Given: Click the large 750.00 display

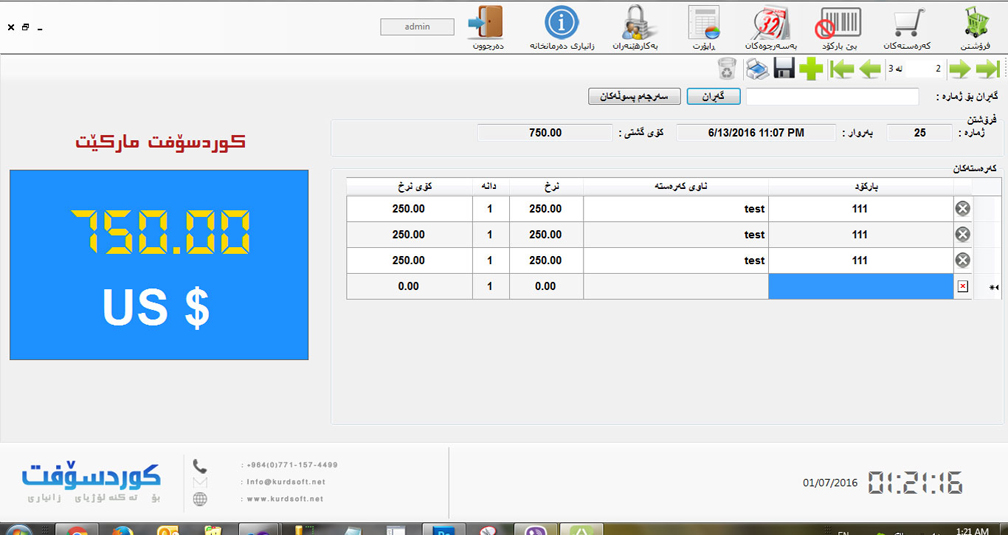Looking at the screenshot, I should (160, 231).
